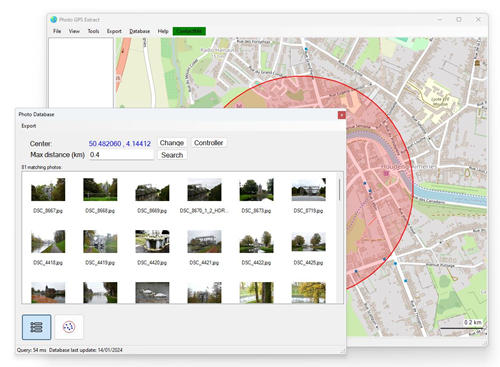Viewport: 500px width, 367px height.
Task: Click the Change button
Action: tap(172, 143)
